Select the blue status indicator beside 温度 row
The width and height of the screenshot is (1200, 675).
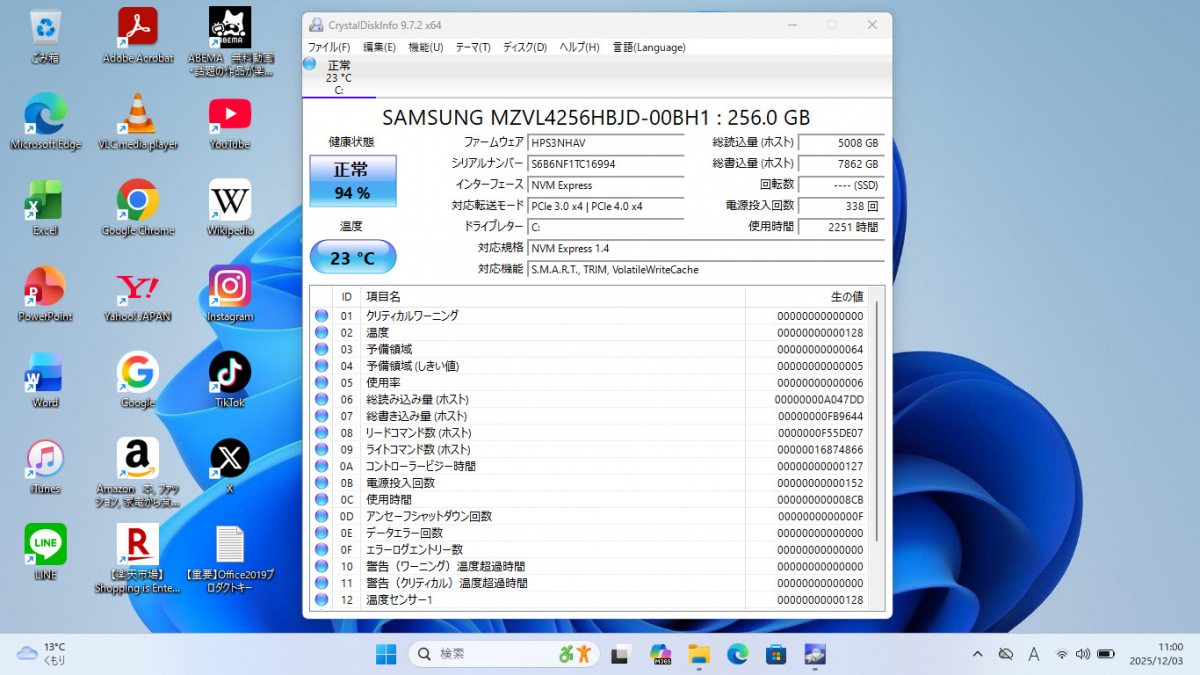click(321, 332)
